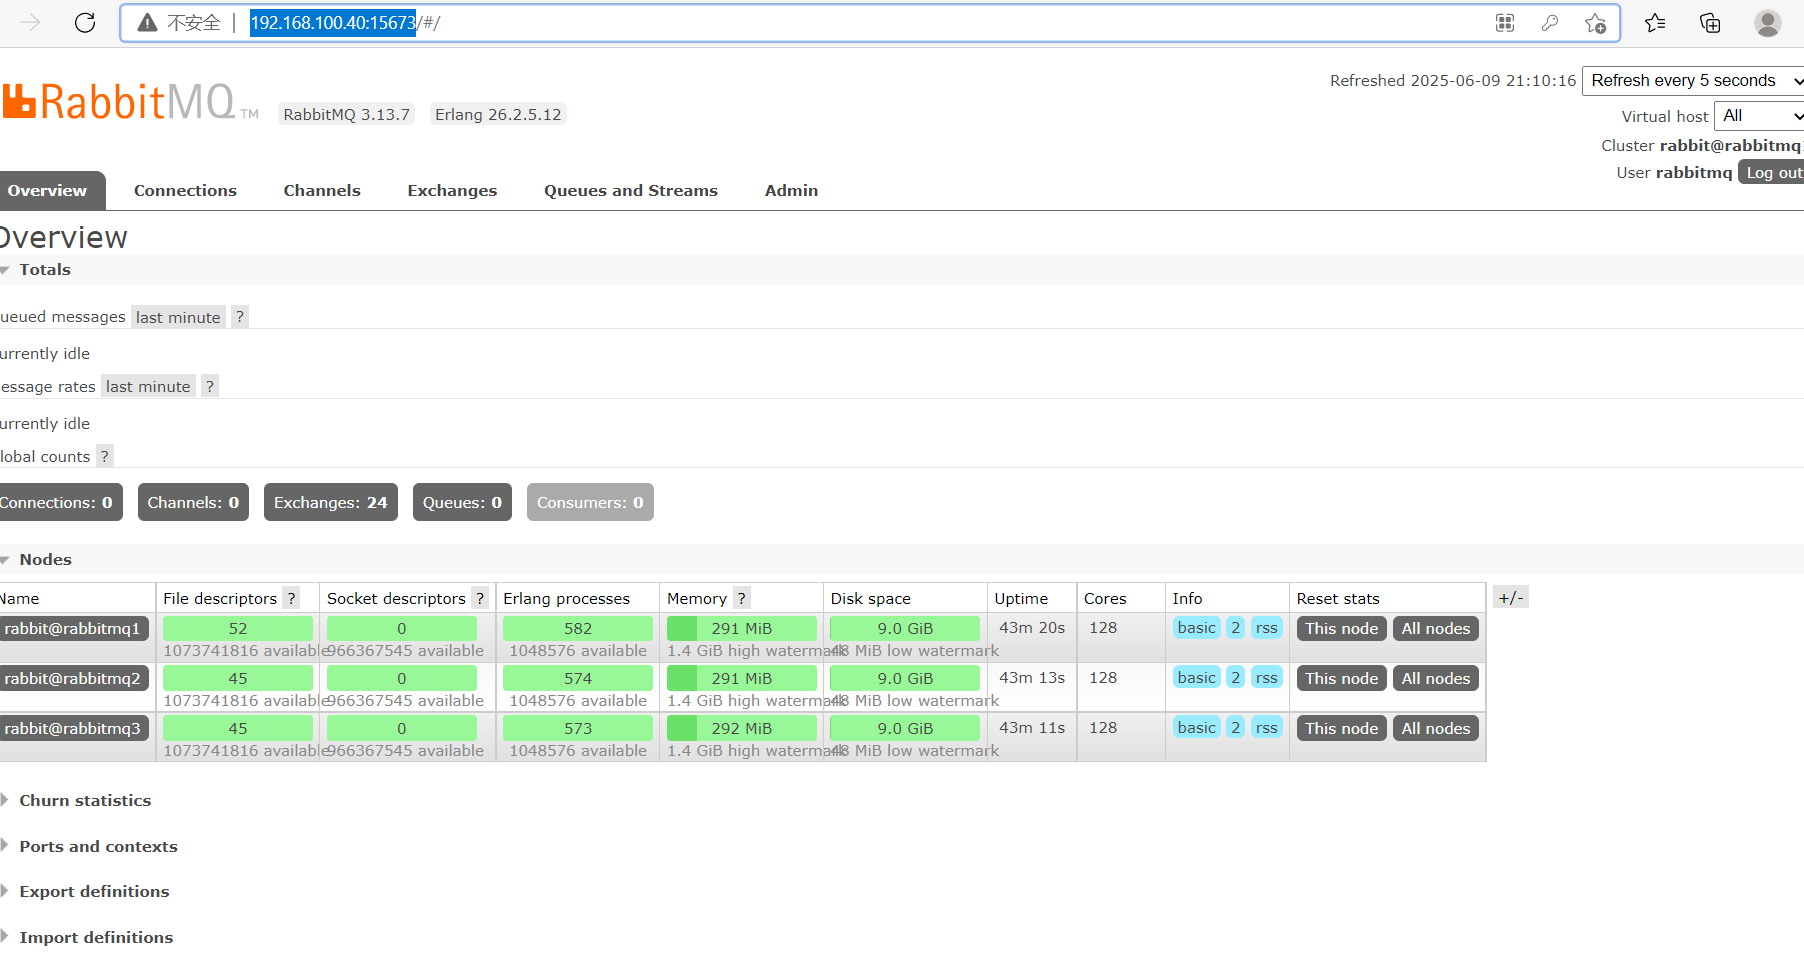Screen dimensions: 1804x964
Task: Click the info tag 2 for rabbitmq3
Action: pyautogui.click(x=1236, y=728)
